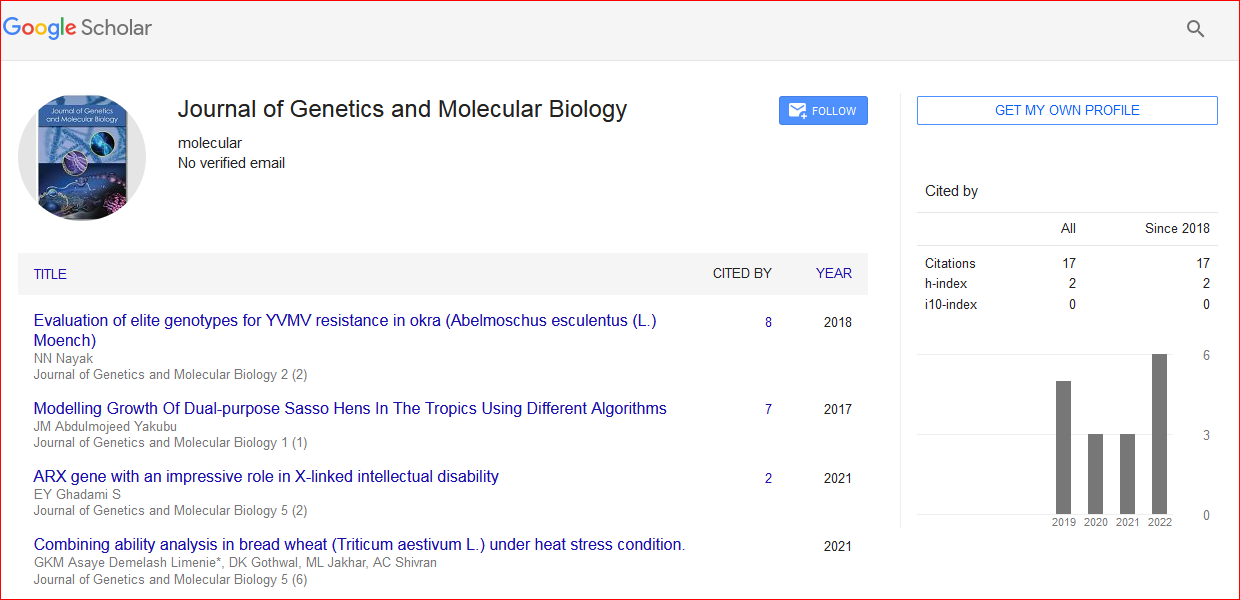Click the i10-index metric label

951,304
